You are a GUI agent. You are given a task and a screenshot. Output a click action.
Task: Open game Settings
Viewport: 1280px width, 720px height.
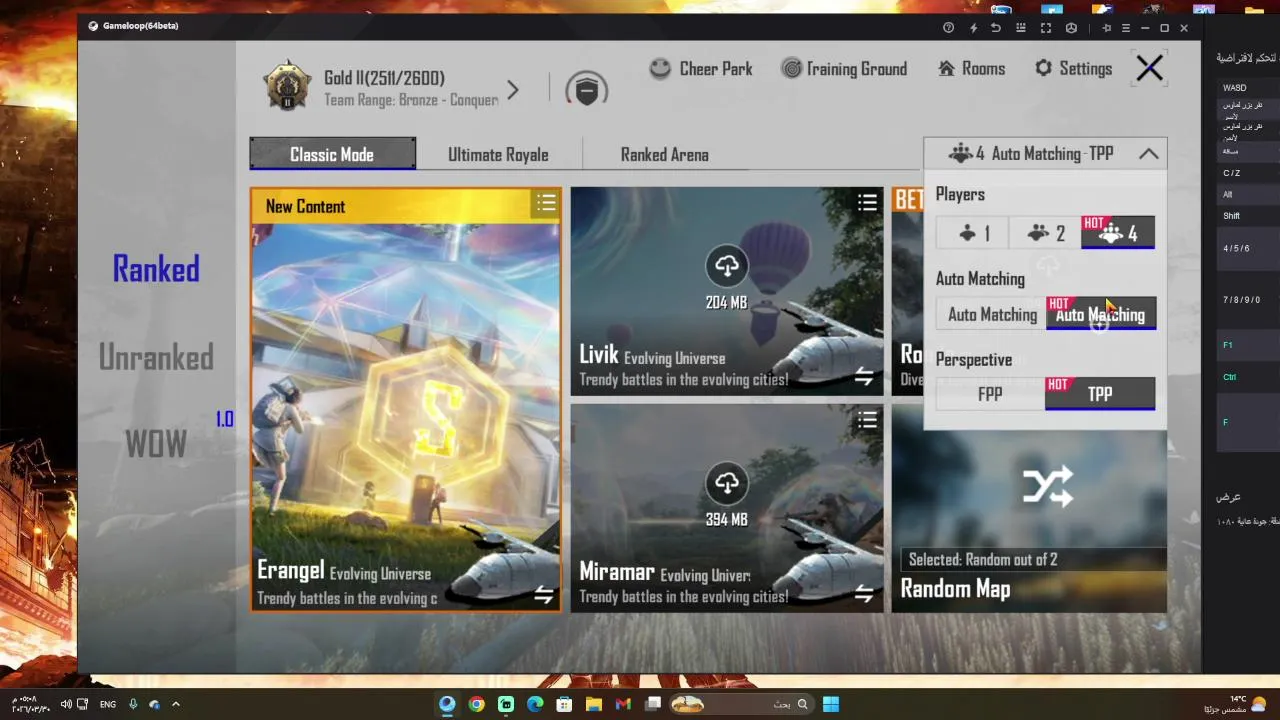point(1073,69)
